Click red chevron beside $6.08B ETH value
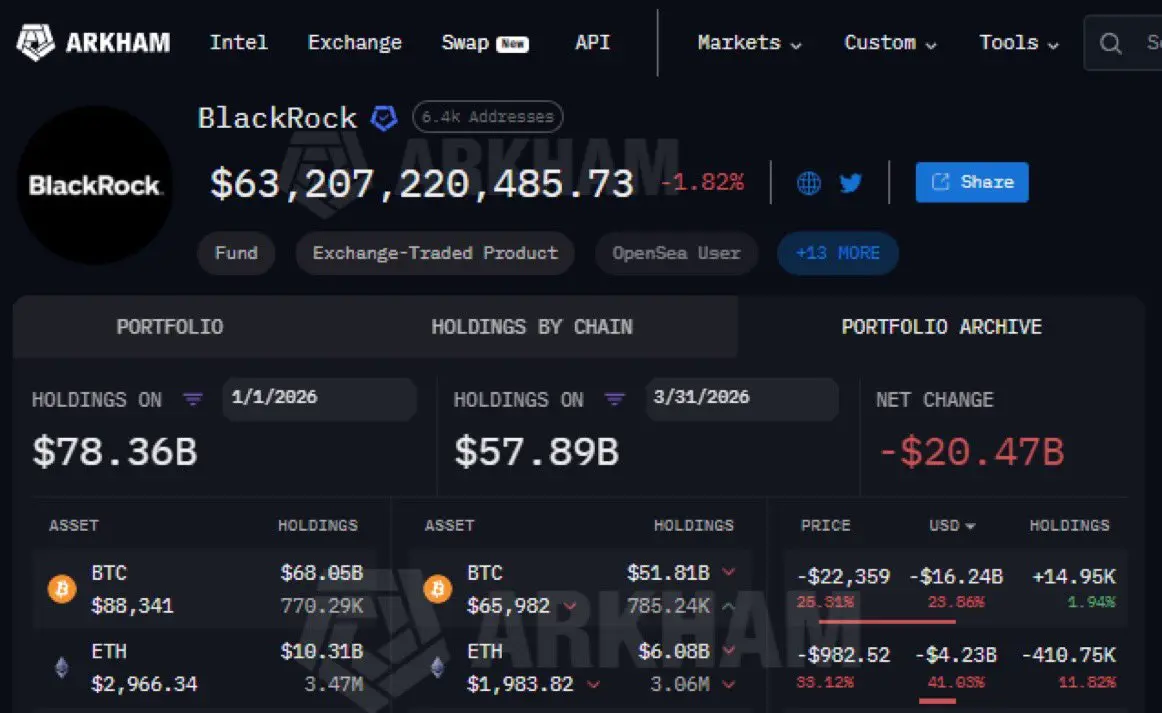 click(728, 651)
